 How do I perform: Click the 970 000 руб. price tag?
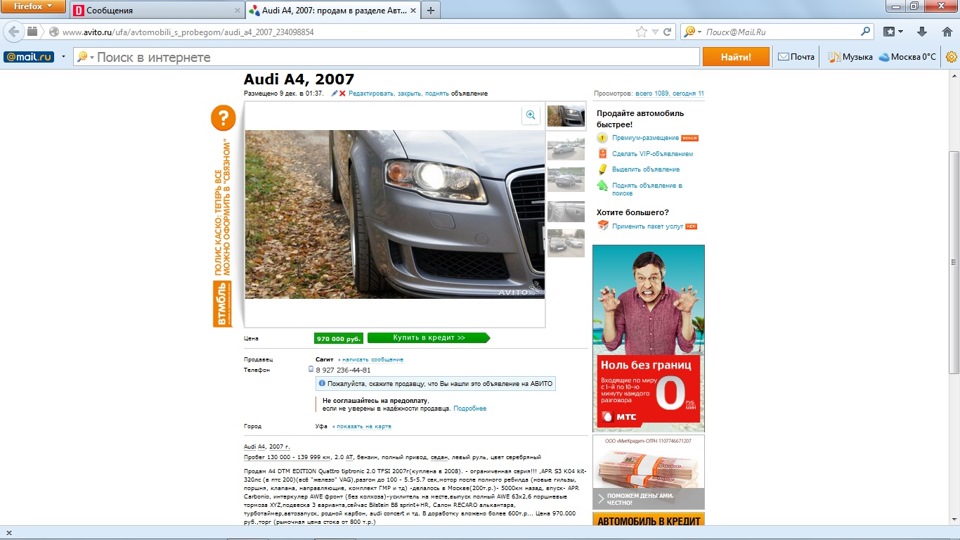pos(339,338)
